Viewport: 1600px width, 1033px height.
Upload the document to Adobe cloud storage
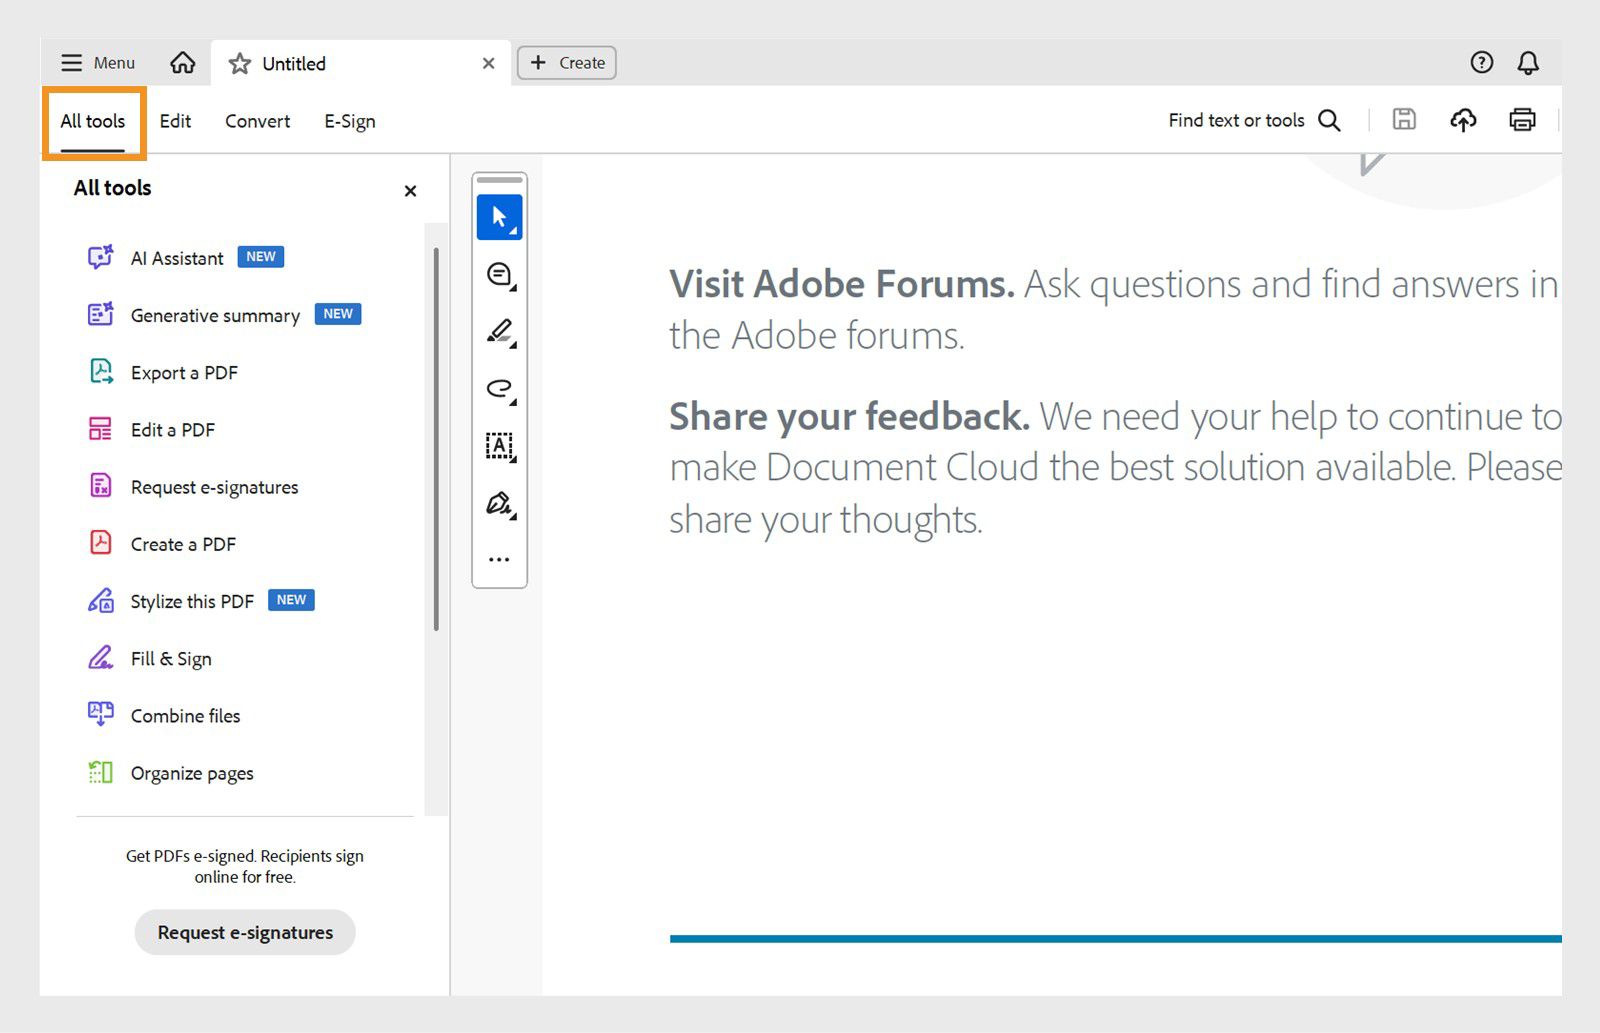coord(1463,120)
